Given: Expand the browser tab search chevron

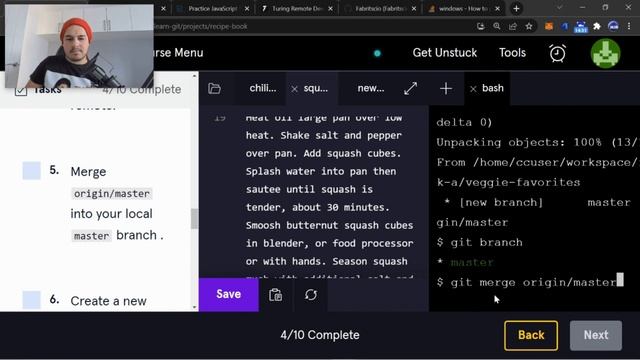Looking at the screenshot, I should pyautogui.click(x=559, y=8).
